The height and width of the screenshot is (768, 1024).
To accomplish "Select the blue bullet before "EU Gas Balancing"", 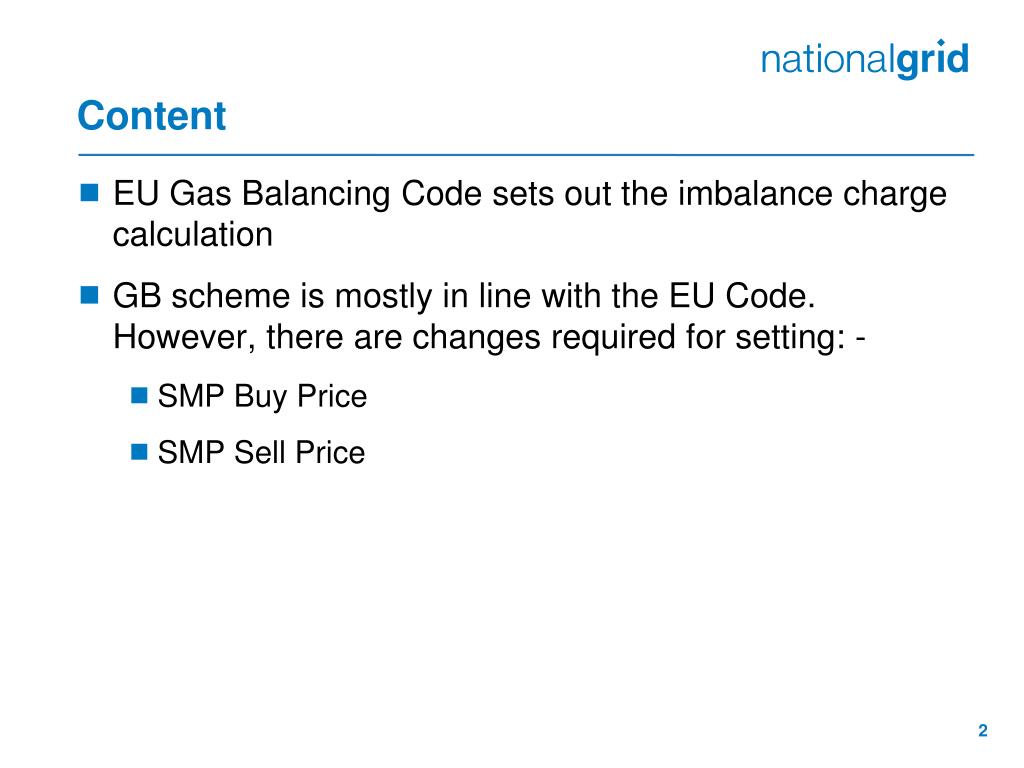I will (x=89, y=193).
